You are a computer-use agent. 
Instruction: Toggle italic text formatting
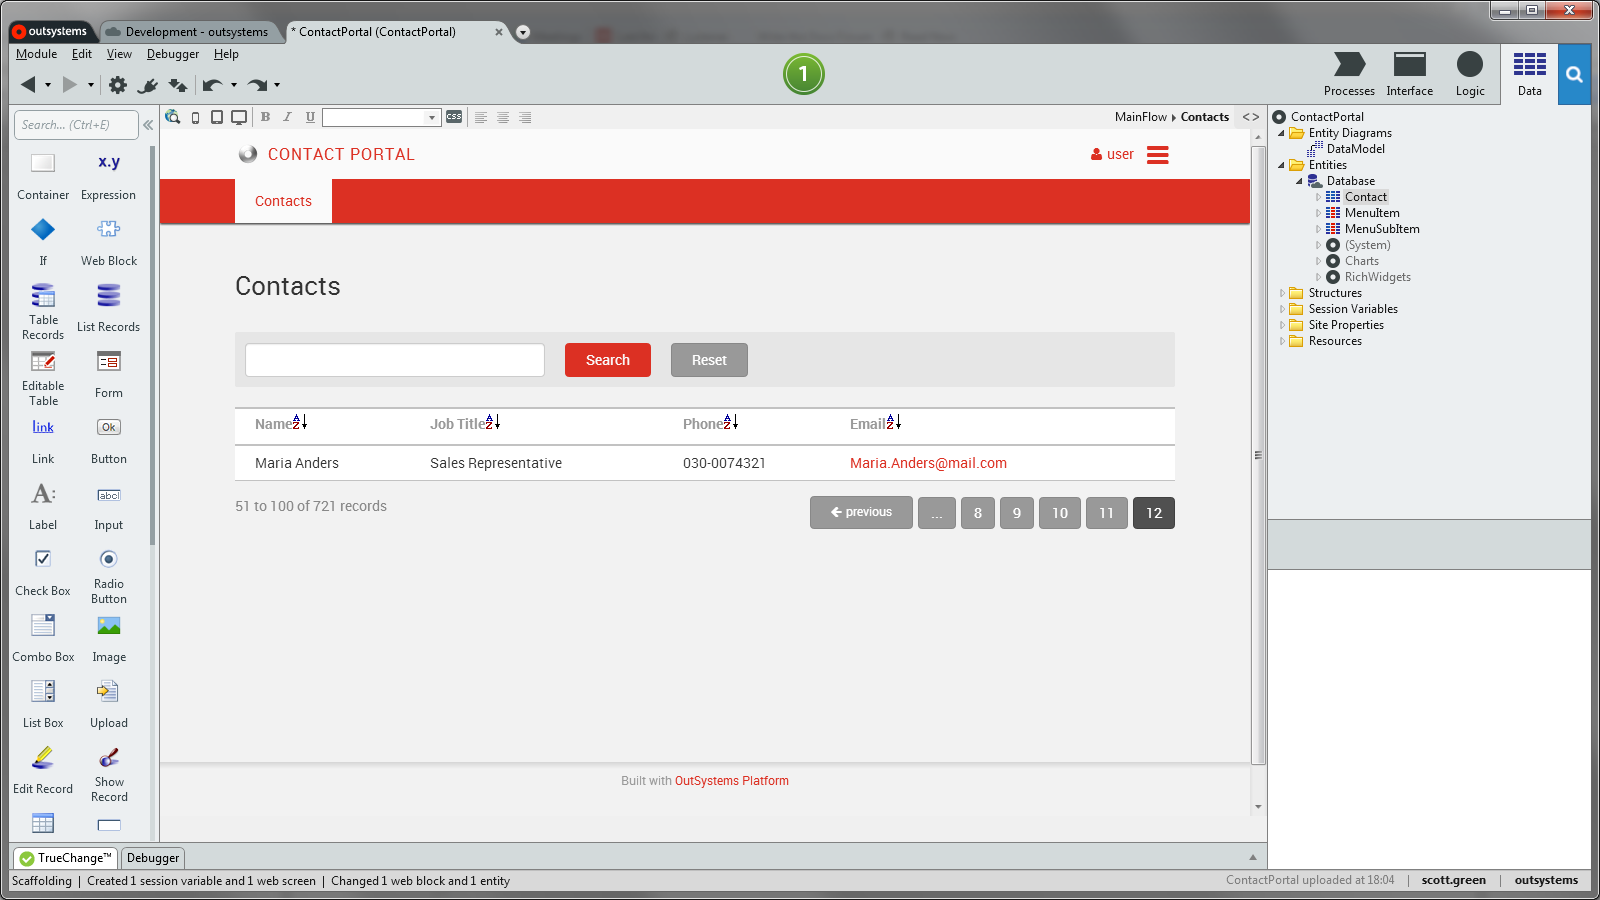click(x=287, y=117)
